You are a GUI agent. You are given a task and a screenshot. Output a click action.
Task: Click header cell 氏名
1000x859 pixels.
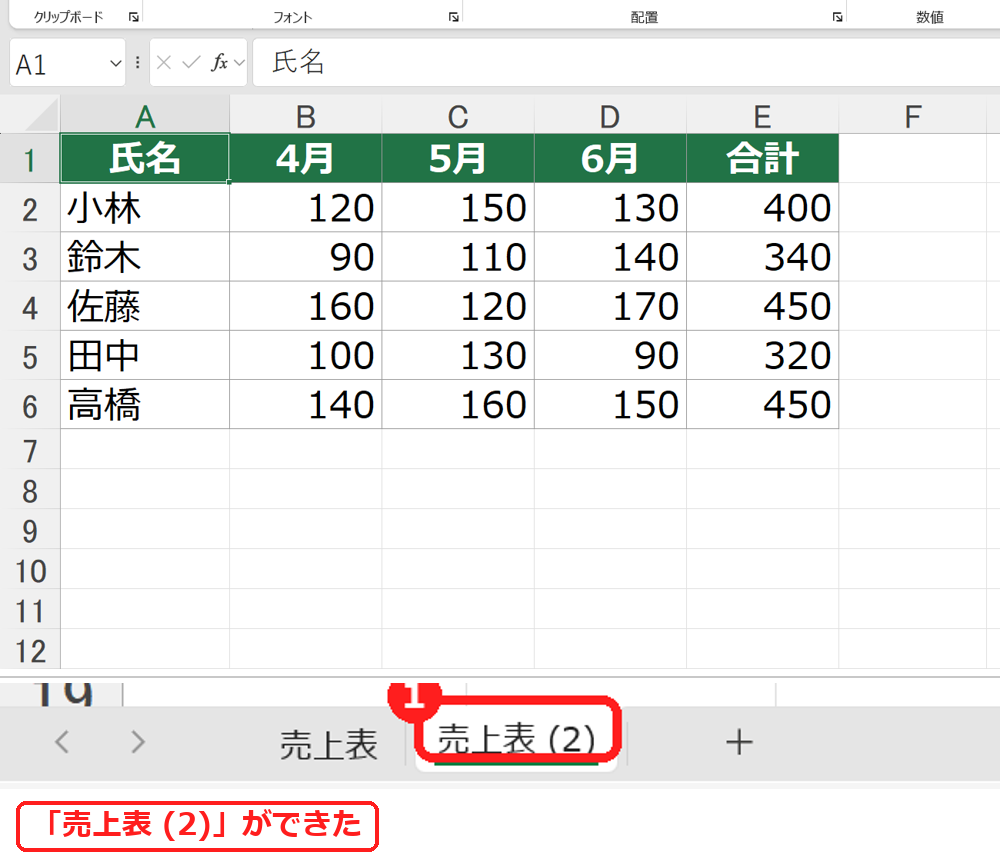(x=145, y=159)
